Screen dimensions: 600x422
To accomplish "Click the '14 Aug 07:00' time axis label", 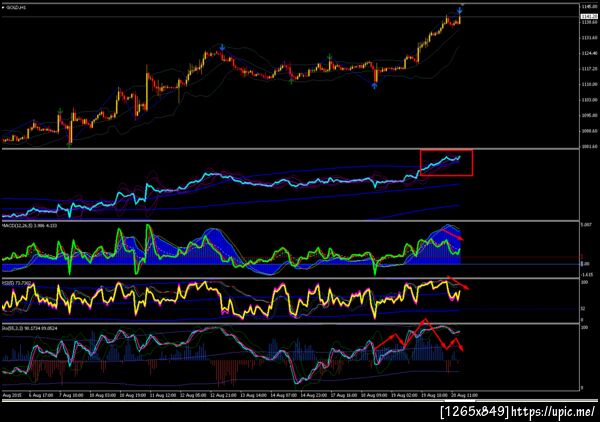I will pos(284,395).
